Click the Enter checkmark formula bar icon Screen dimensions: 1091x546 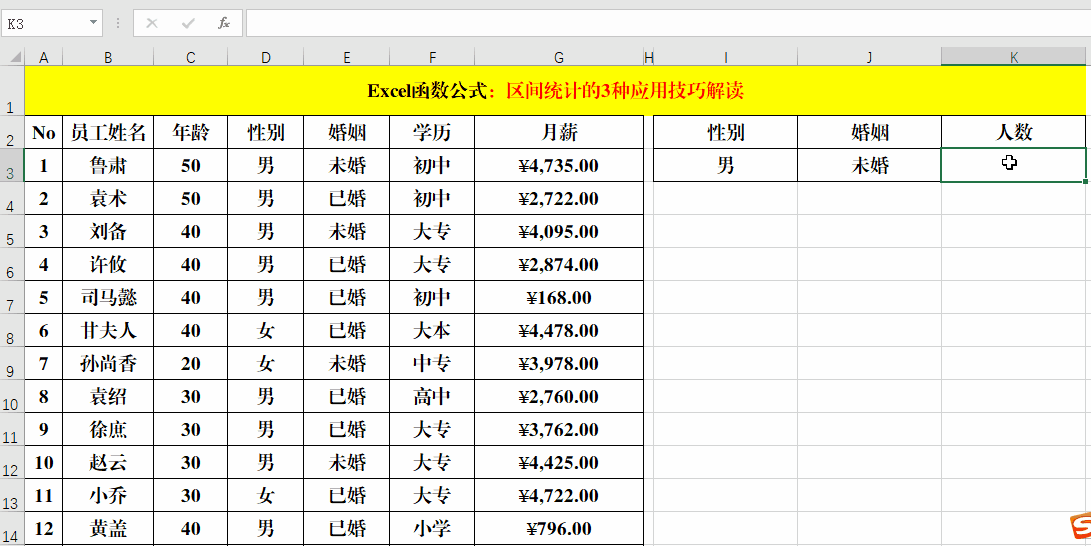click(188, 23)
